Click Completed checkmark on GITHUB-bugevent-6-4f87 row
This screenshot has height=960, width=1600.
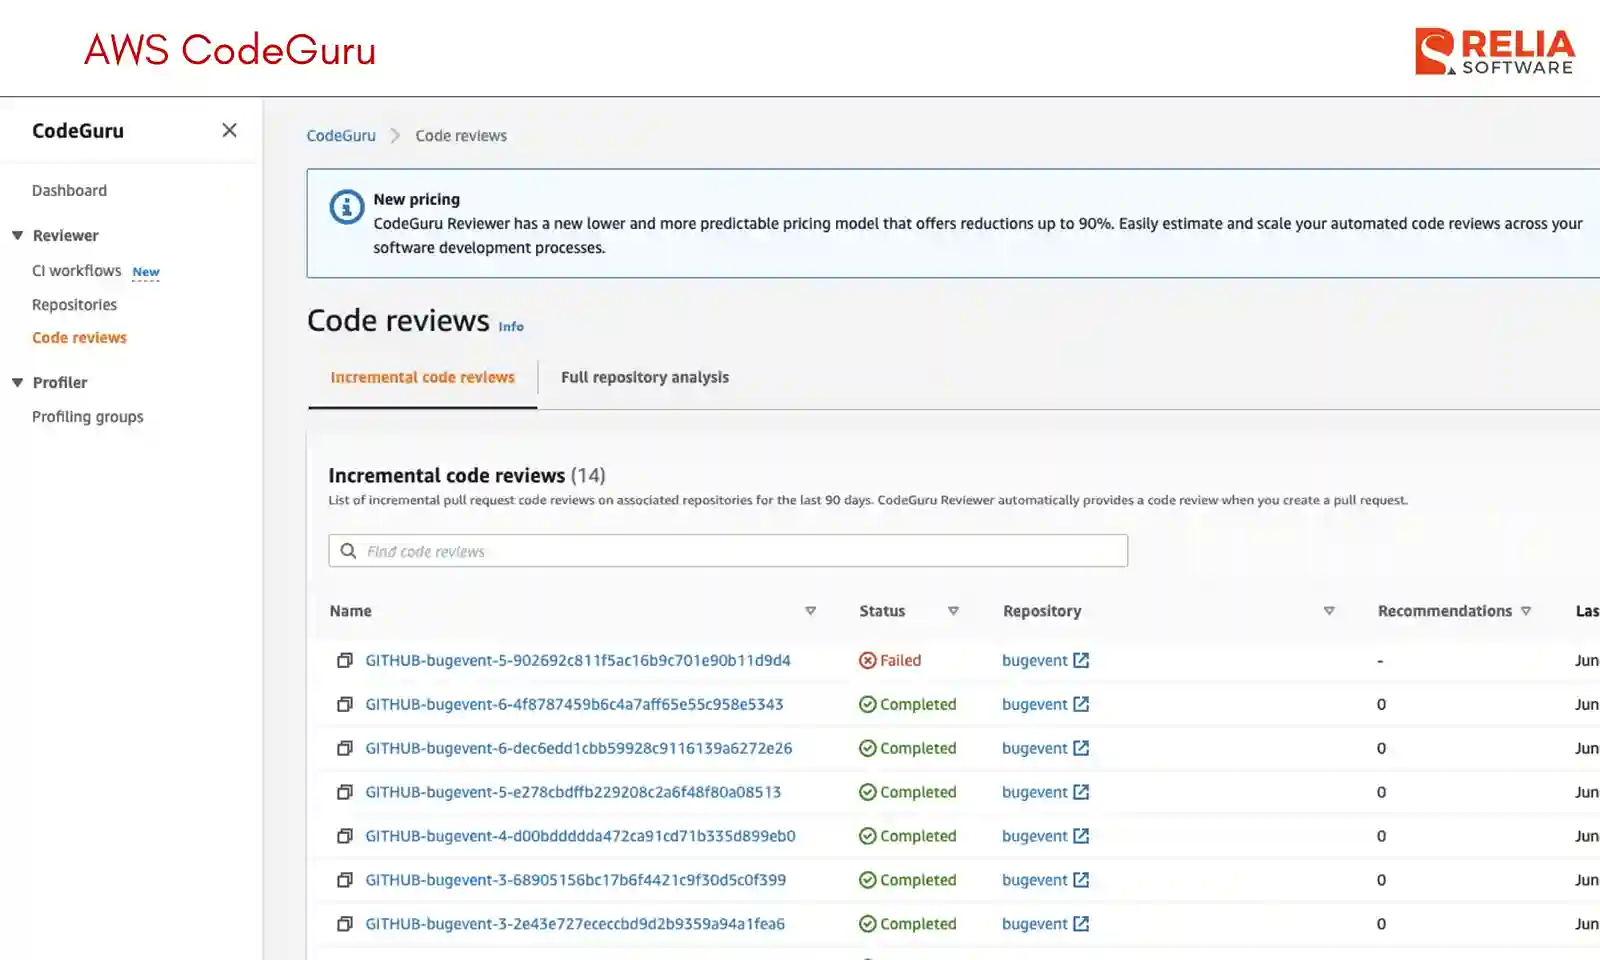(x=867, y=704)
